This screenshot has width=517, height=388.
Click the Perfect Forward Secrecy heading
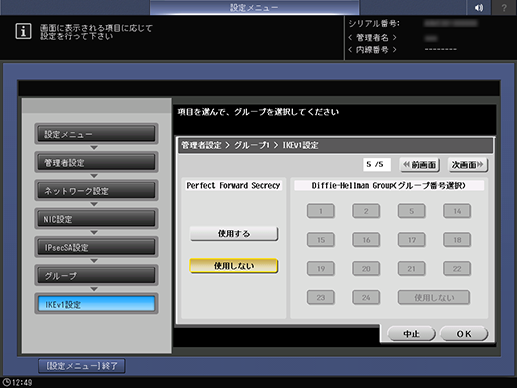coord(233,186)
